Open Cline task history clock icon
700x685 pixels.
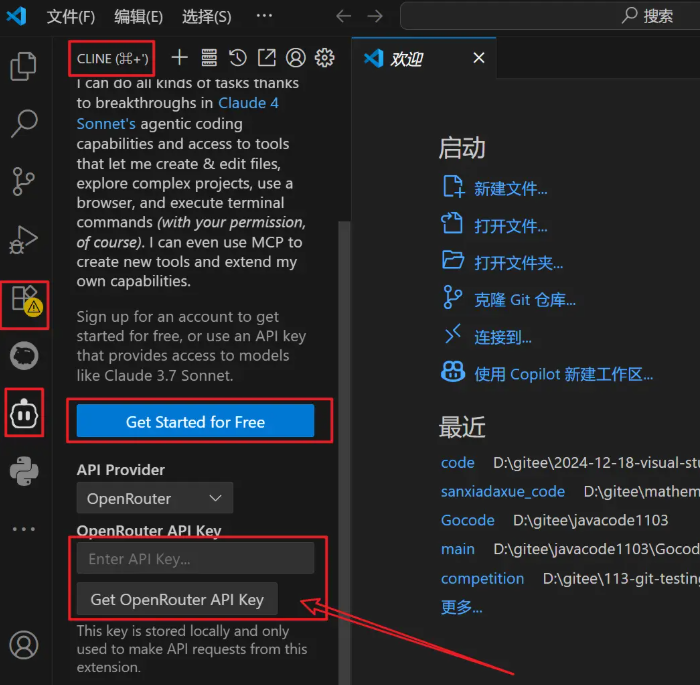(x=238, y=58)
